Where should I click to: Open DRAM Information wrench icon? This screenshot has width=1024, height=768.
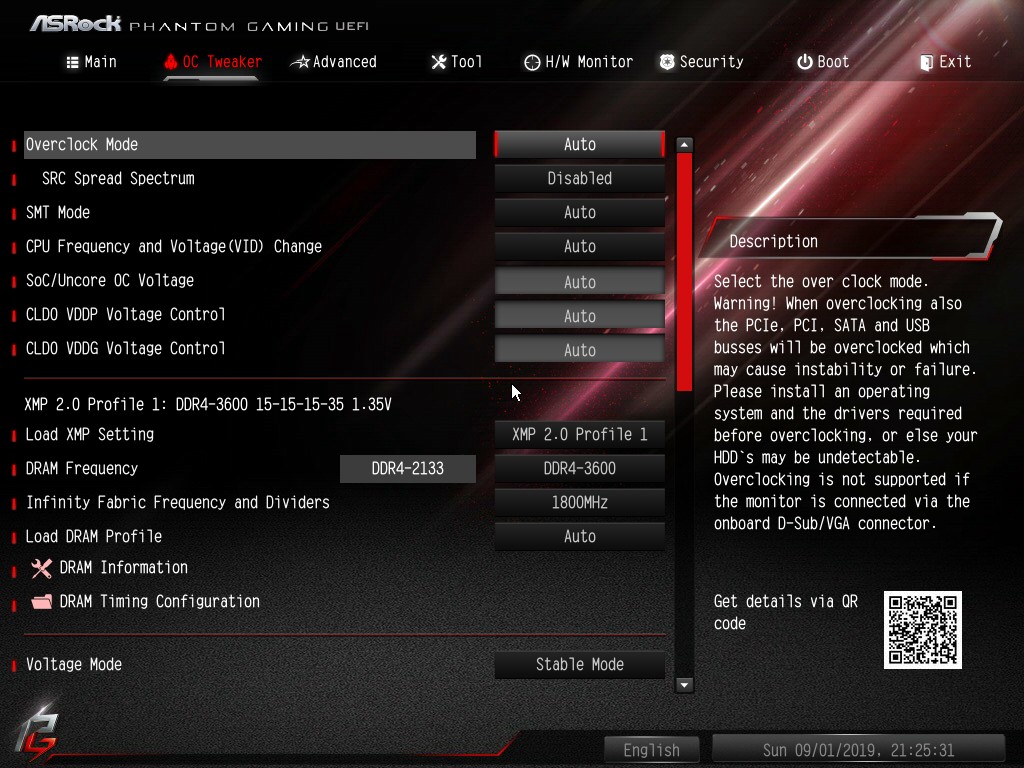click(x=41, y=568)
